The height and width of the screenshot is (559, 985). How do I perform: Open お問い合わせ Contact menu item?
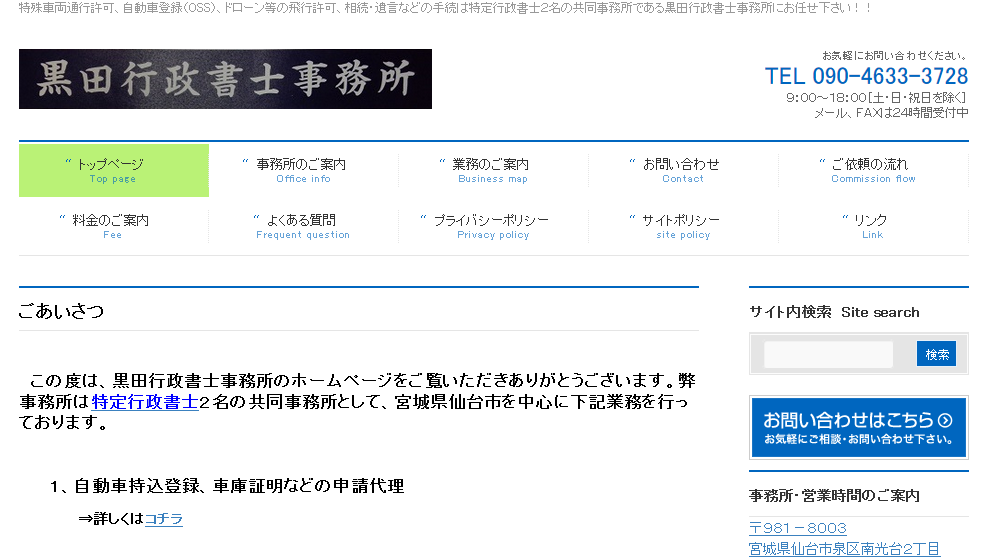tap(683, 170)
